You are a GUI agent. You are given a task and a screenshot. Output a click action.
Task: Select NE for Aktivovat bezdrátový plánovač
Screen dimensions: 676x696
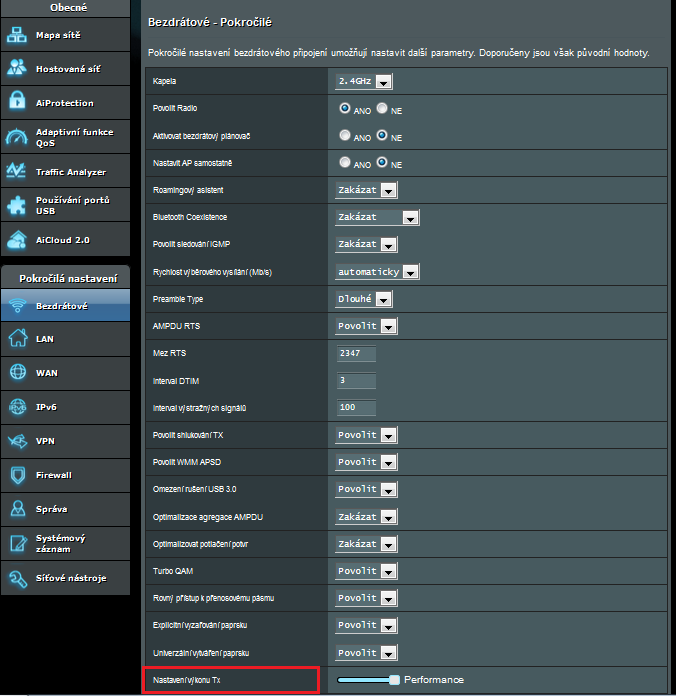pyautogui.click(x=382, y=135)
